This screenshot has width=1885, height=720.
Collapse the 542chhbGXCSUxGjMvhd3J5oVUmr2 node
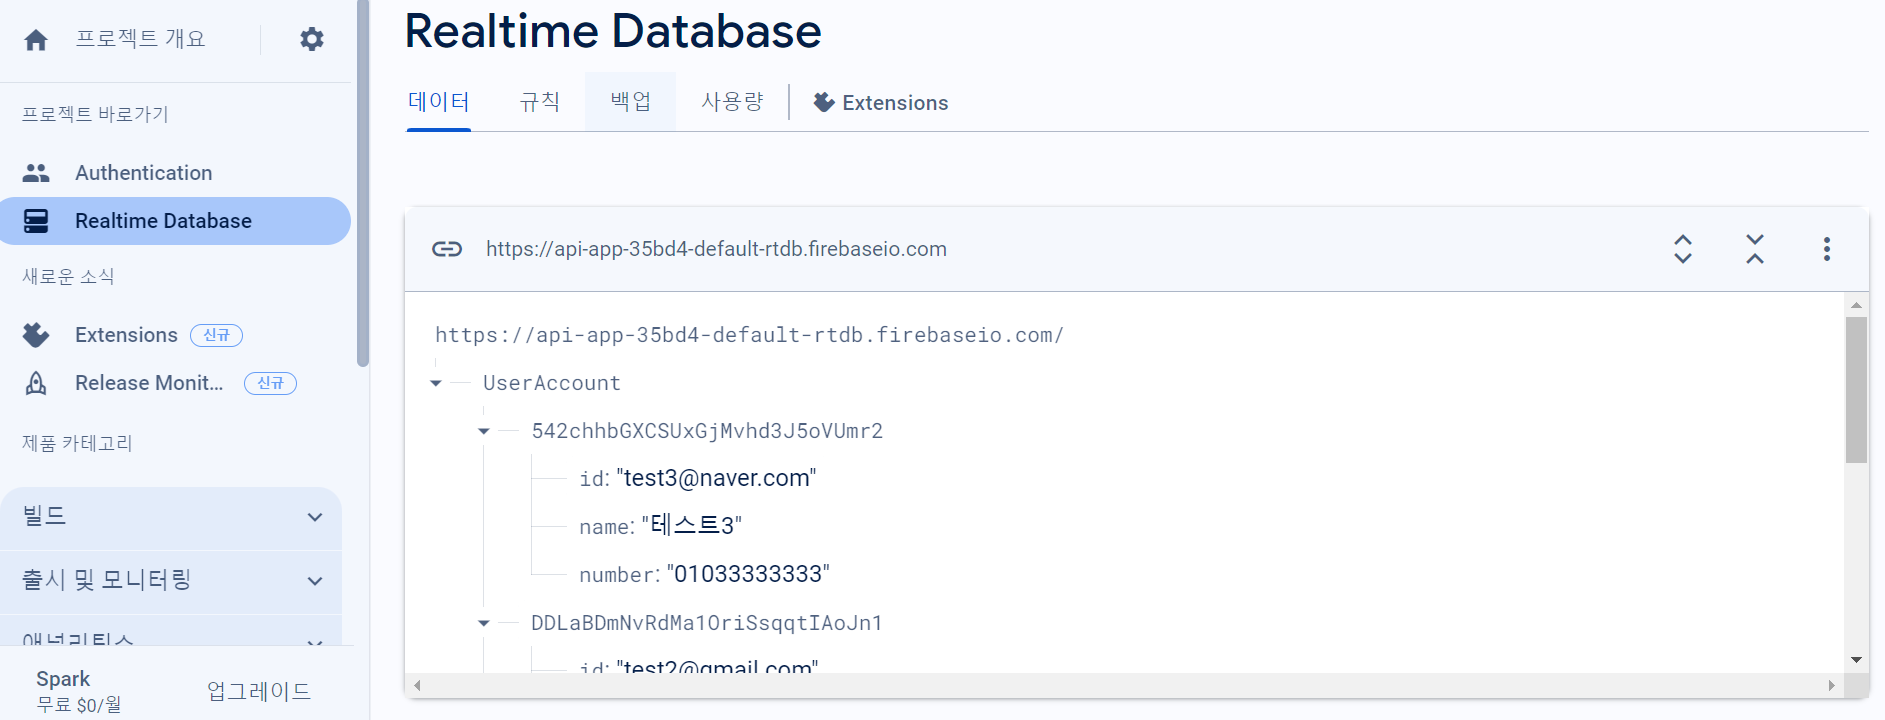484,431
